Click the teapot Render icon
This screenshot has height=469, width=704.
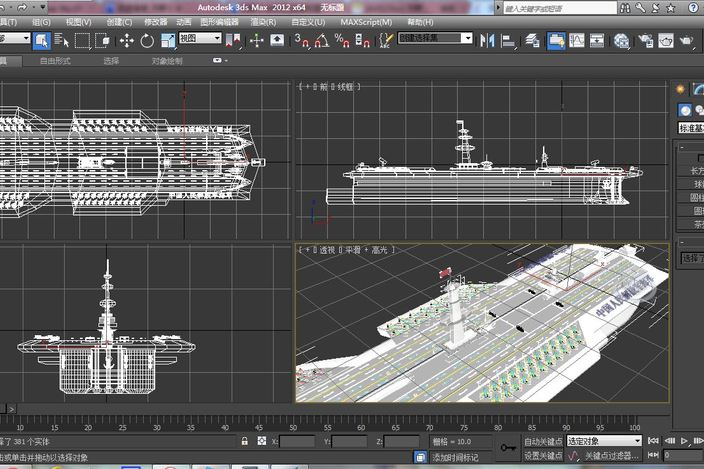(687, 41)
